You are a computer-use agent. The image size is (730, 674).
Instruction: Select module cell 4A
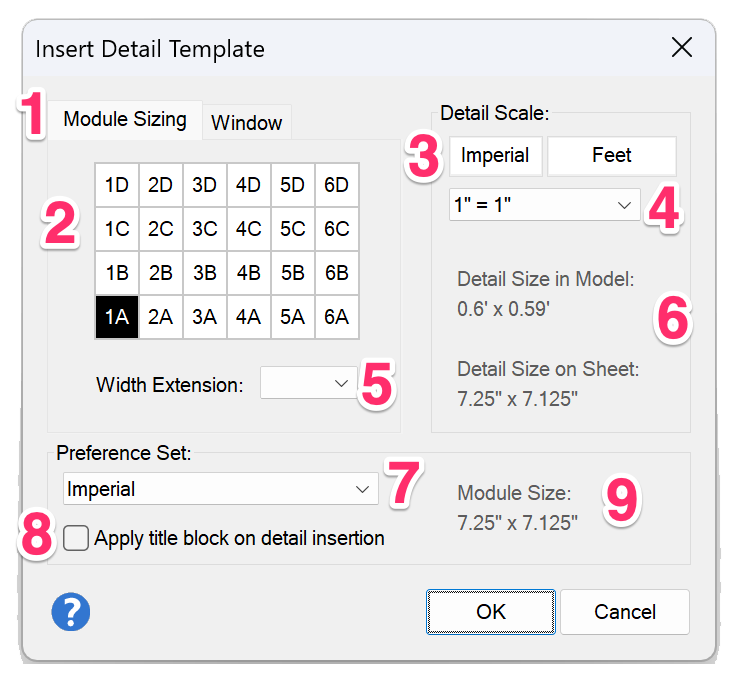click(249, 317)
